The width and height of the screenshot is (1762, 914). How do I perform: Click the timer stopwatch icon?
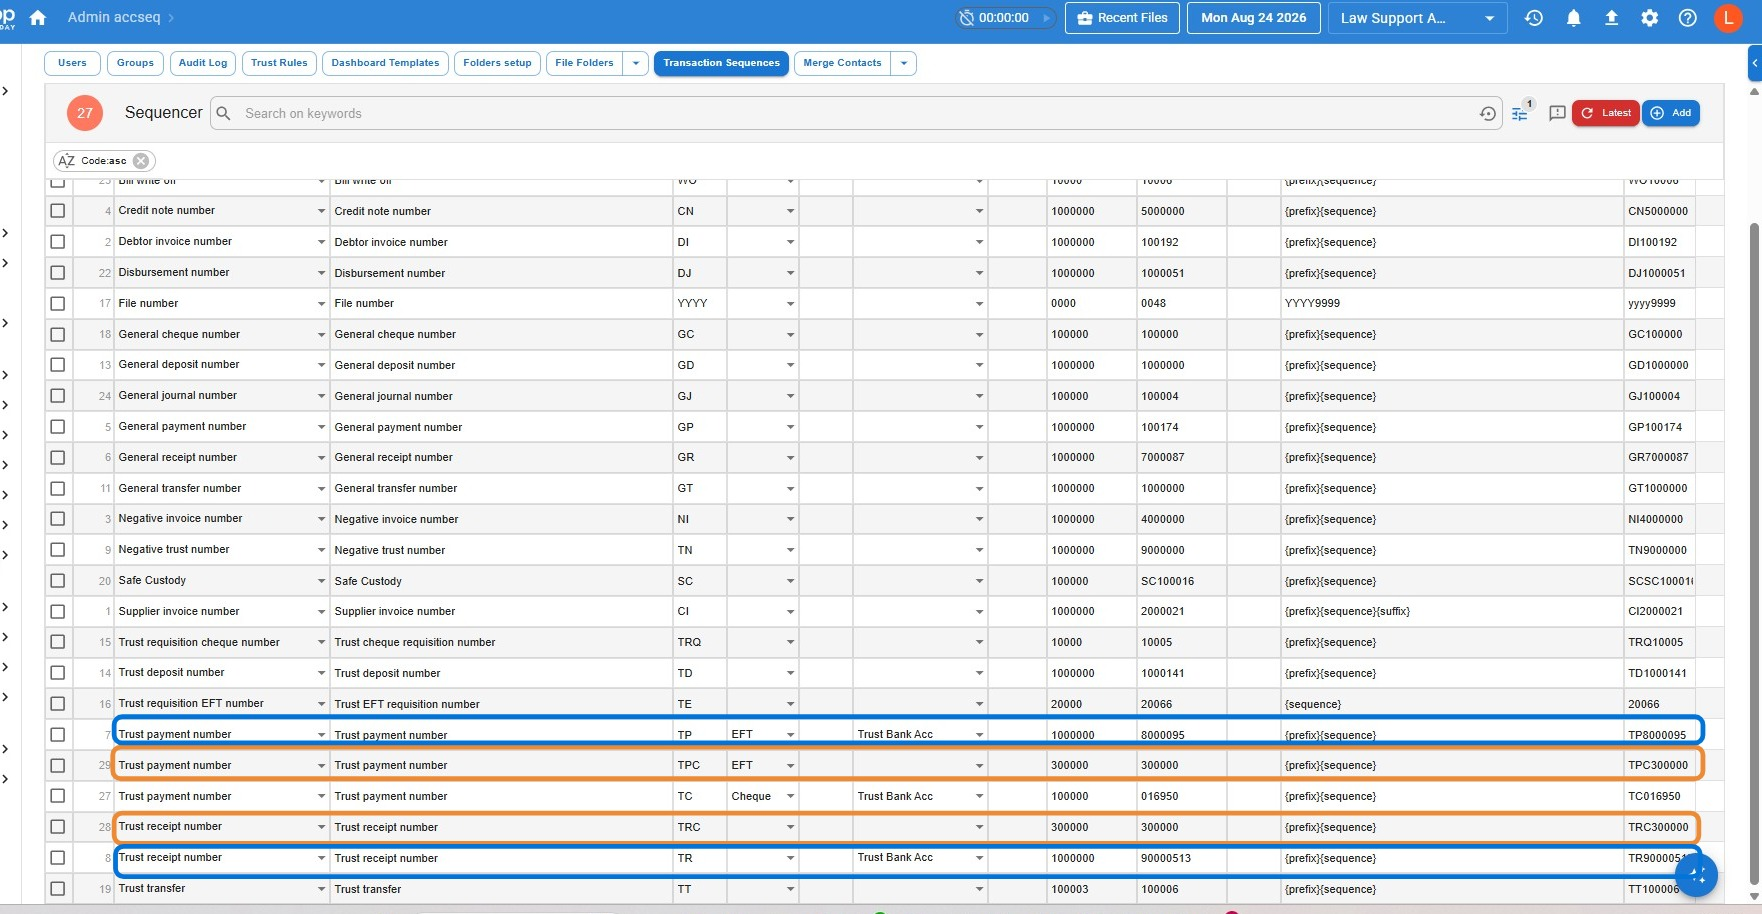(966, 18)
